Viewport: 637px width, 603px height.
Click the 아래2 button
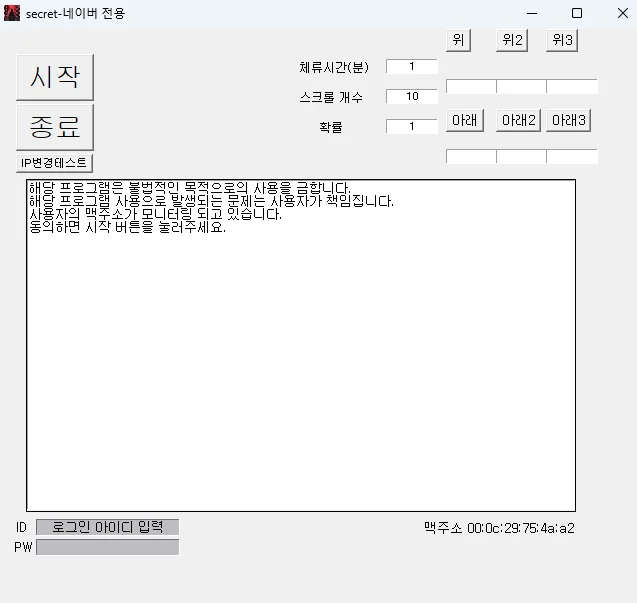pyautogui.click(x=518, y=120)
